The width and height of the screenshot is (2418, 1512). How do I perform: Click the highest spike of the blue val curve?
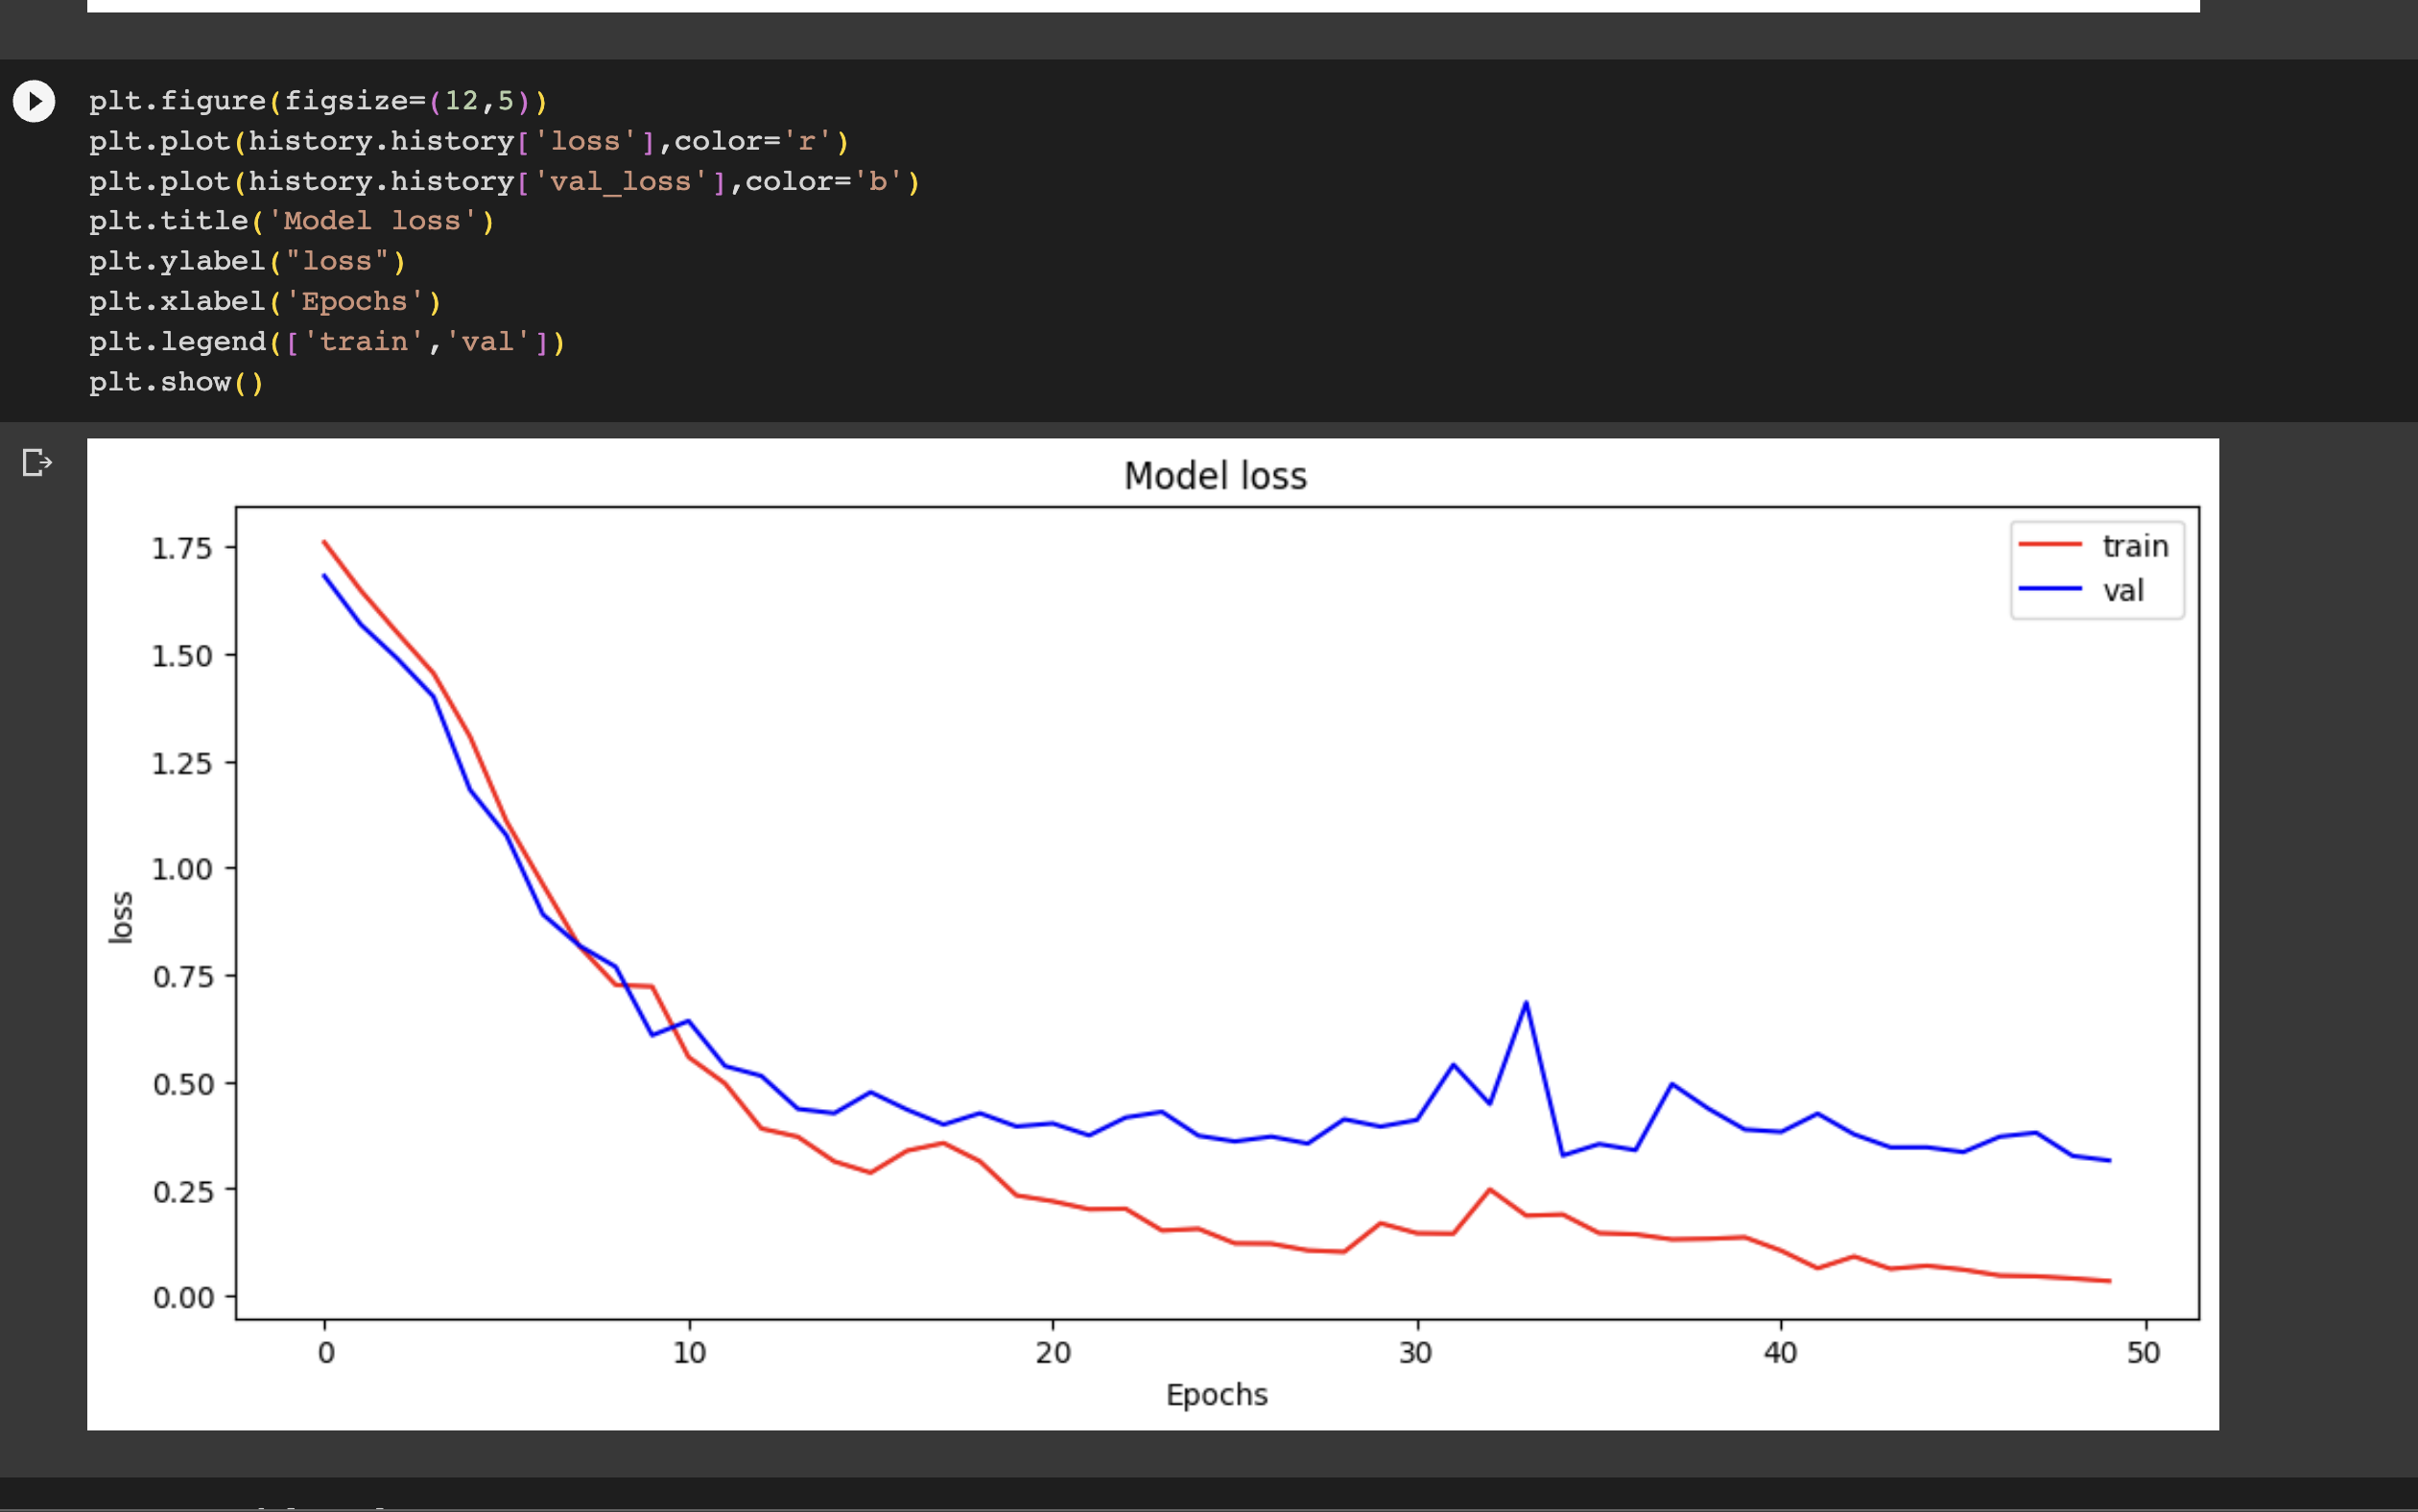coord(1525,1003)
